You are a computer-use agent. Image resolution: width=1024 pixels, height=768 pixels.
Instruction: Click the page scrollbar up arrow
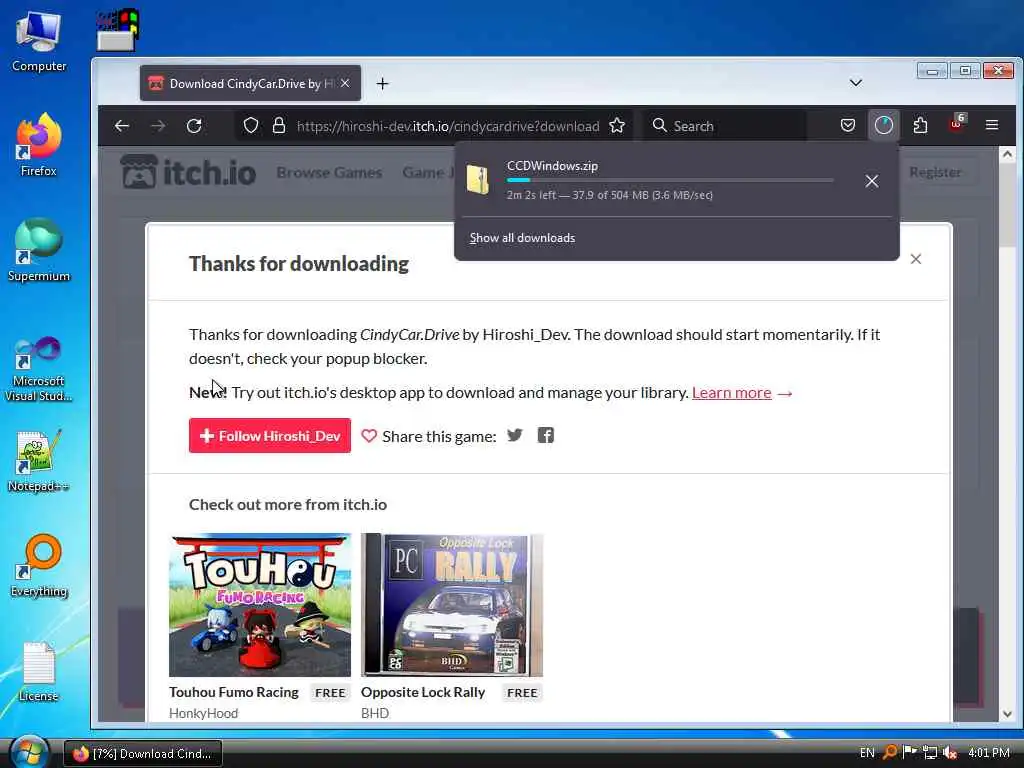click(x=1007, y=154)
